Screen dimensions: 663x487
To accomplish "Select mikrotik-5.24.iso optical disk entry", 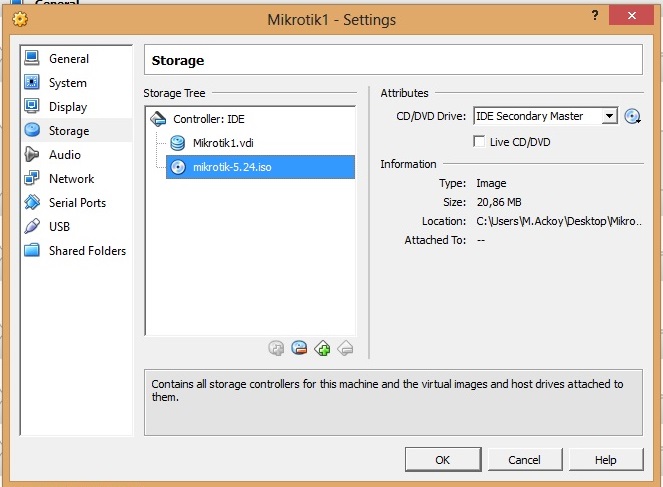I will 260,167.
